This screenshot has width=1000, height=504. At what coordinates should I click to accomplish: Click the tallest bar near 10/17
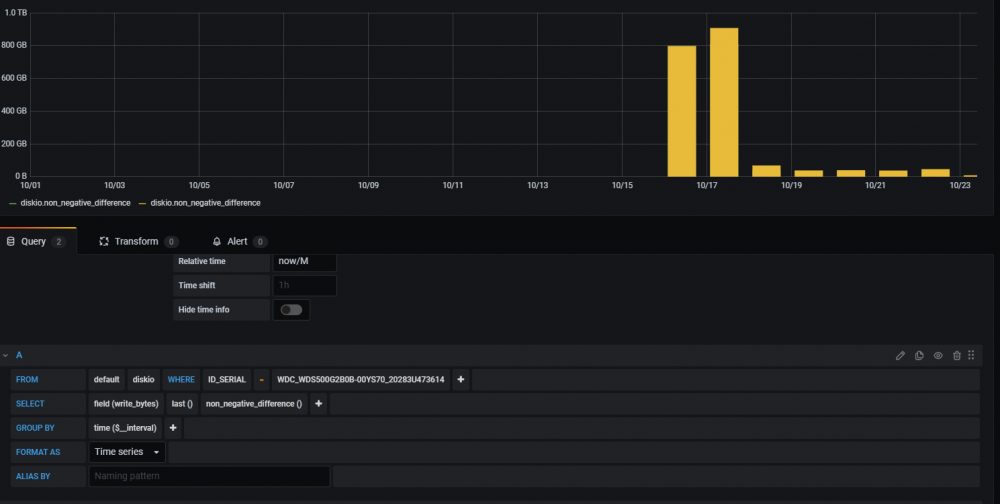click(x=724, y=102)
